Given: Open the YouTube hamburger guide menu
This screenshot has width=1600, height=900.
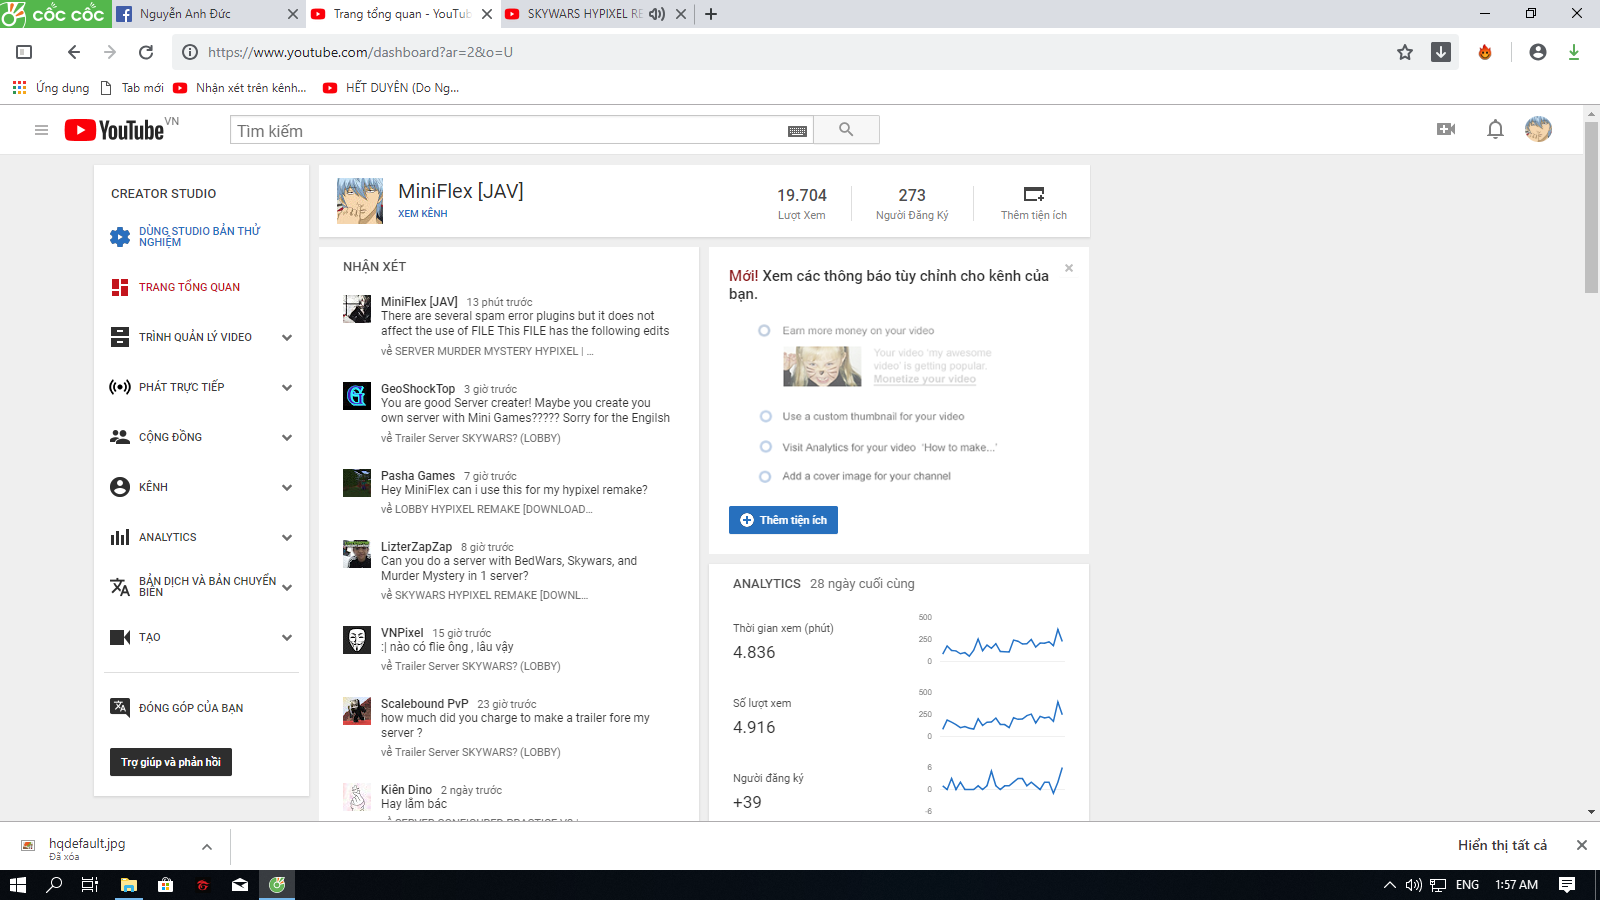Looking at the screenshot, I should tap(41, 130).
